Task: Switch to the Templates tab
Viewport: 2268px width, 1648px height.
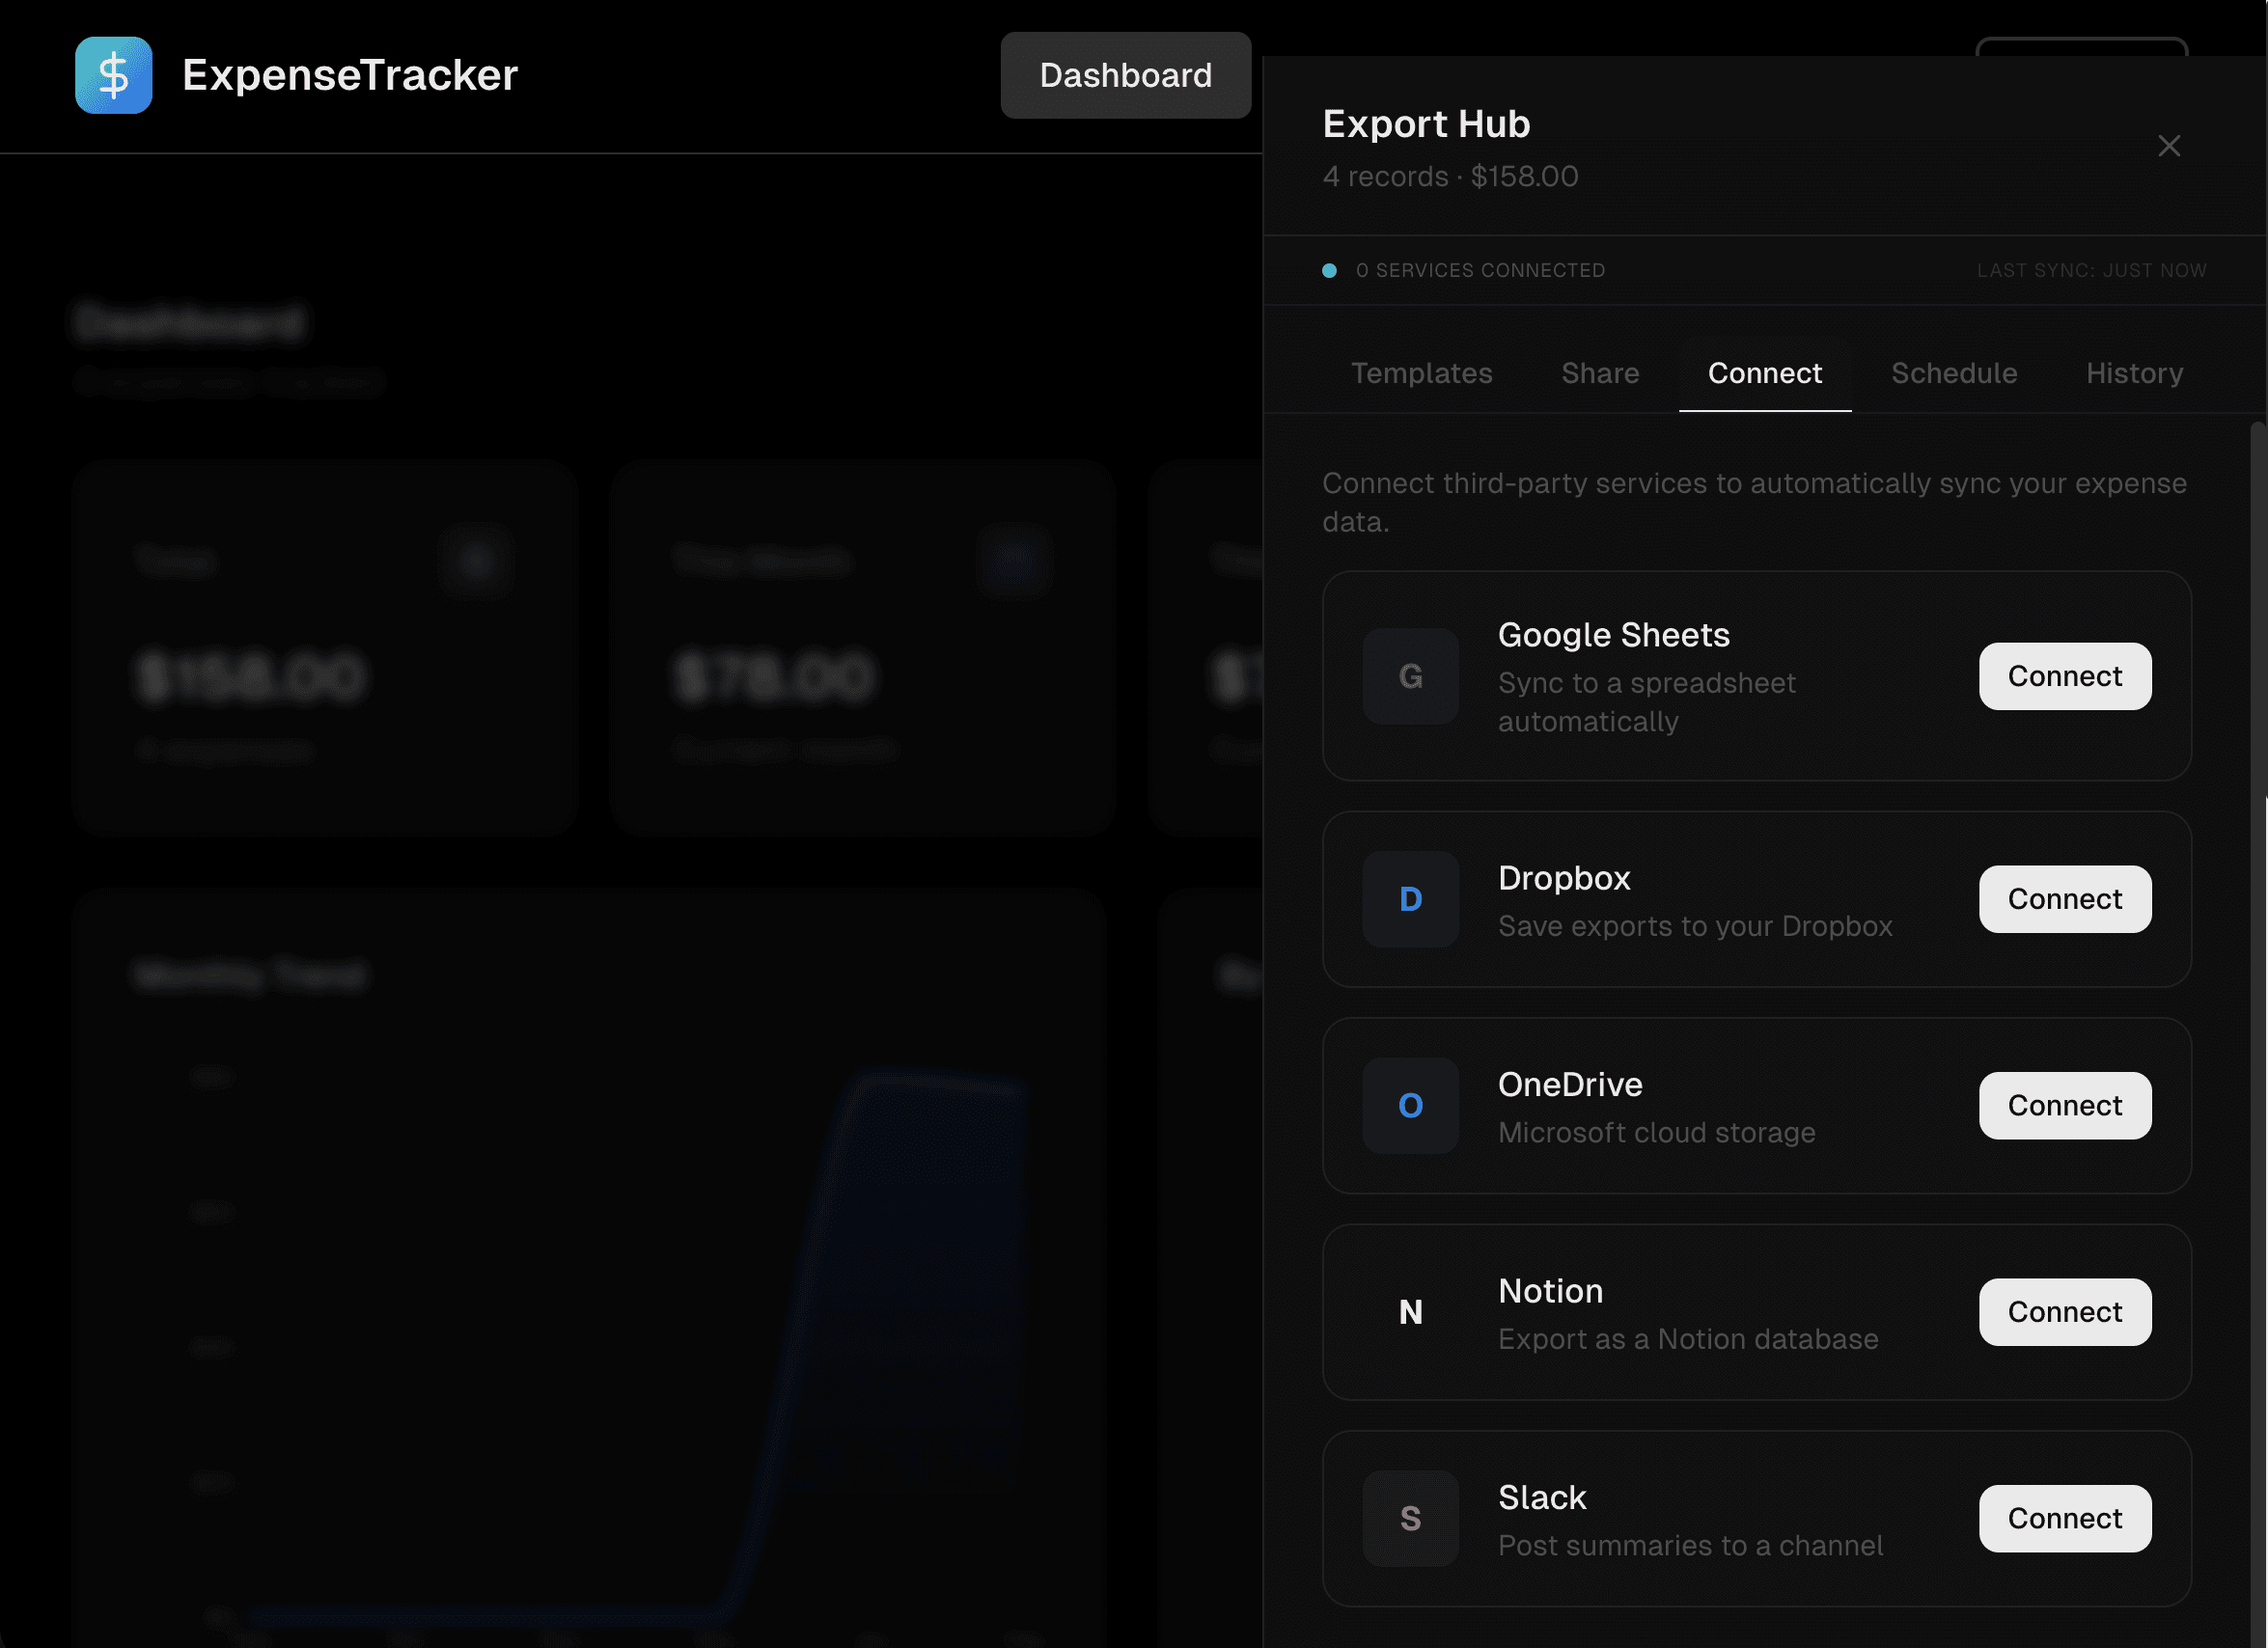Action: (1421, 373)
